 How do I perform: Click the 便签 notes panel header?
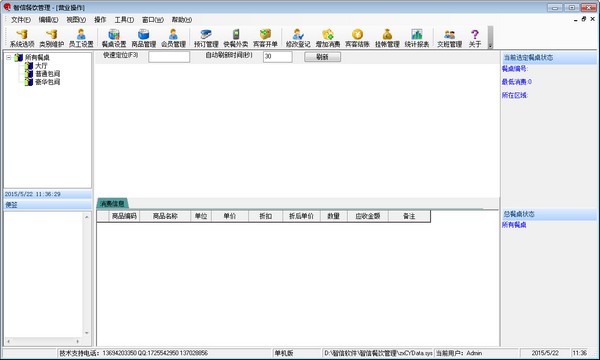pos(47,205)
